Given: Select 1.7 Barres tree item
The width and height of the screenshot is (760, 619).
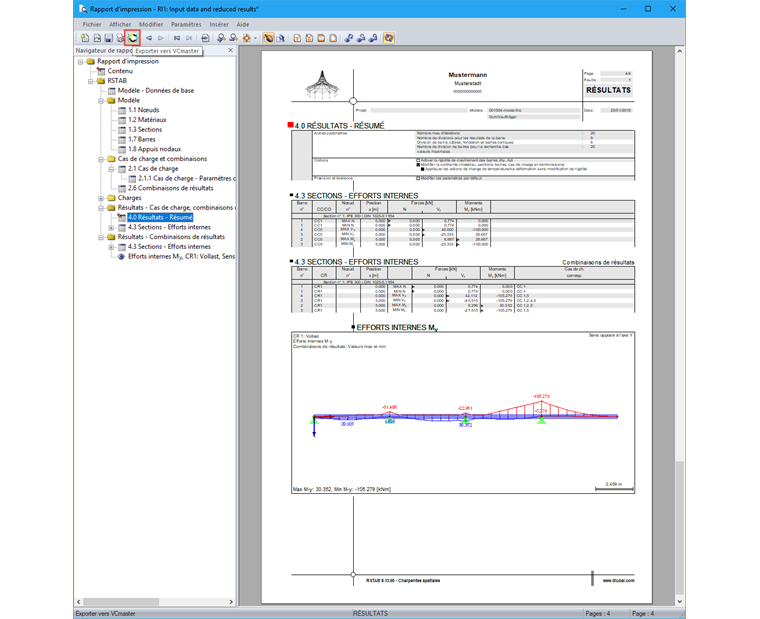Looking at the screenshot, I should pos(142,139).
